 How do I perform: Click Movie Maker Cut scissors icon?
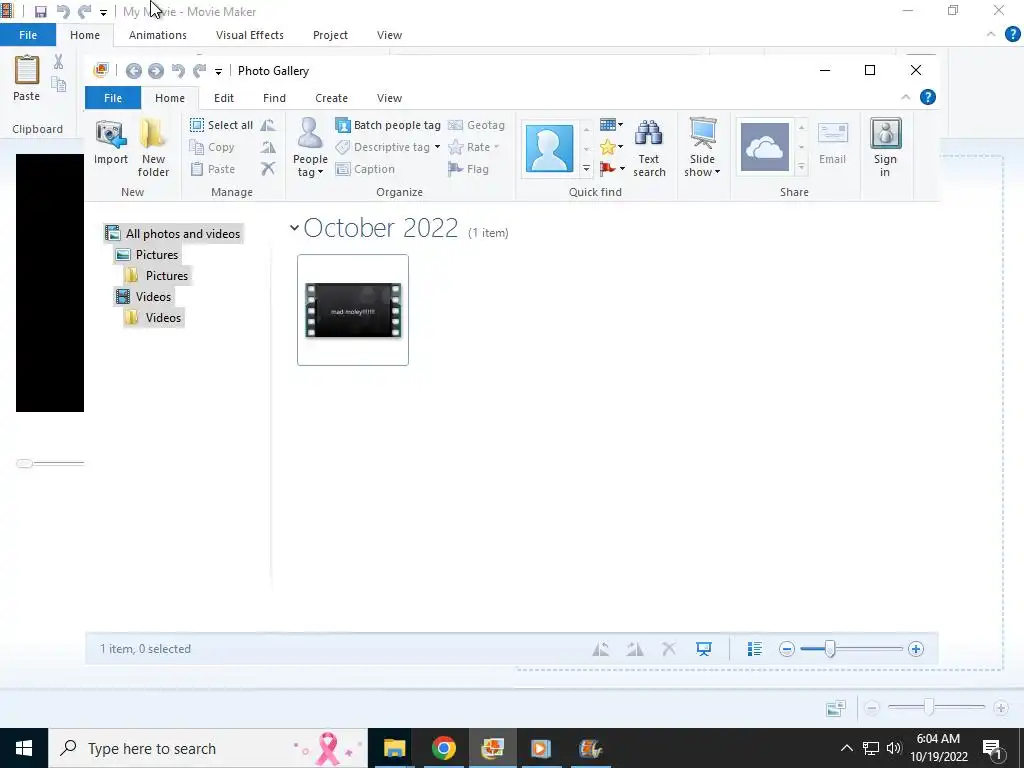click(x=58, y=62)
